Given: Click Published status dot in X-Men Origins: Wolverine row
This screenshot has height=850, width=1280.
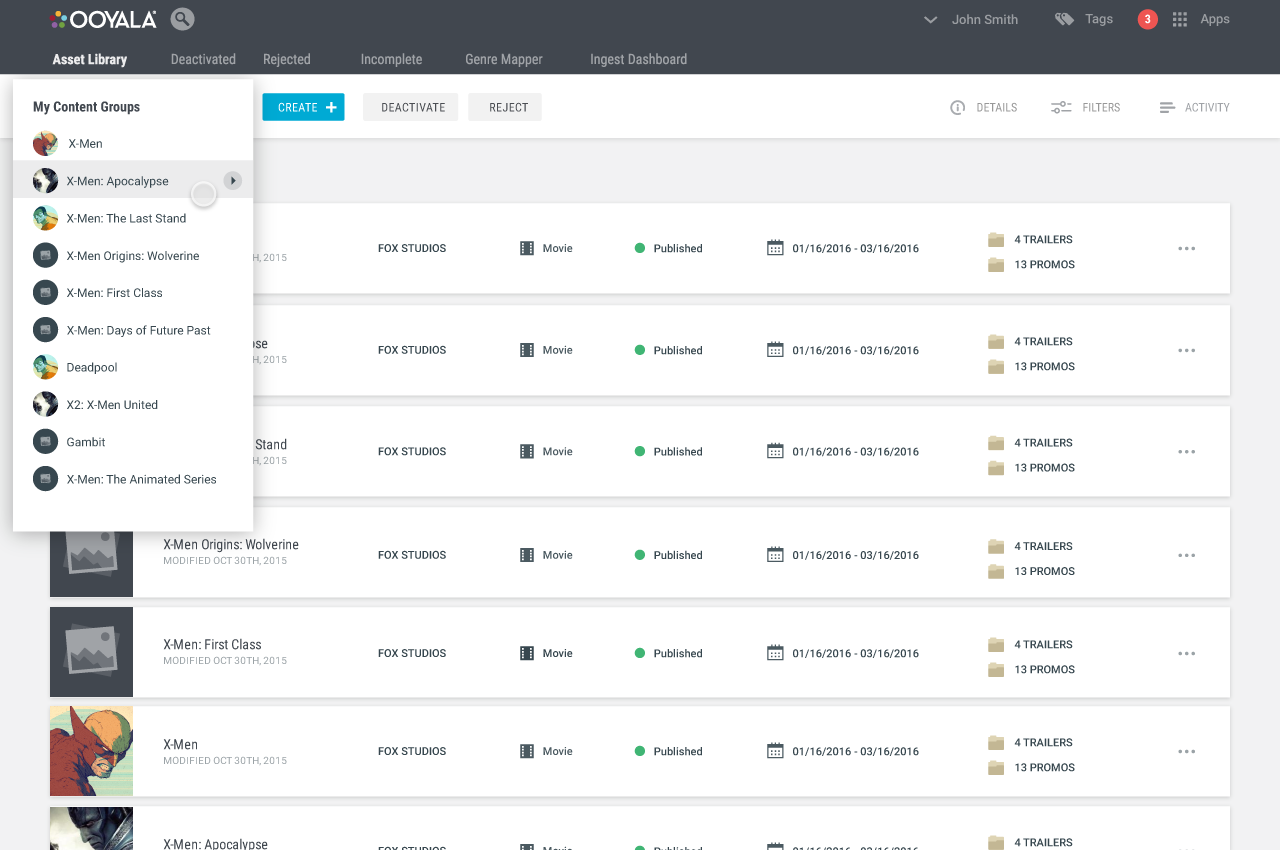Looking at the screenshot, I should click(640, 555).
